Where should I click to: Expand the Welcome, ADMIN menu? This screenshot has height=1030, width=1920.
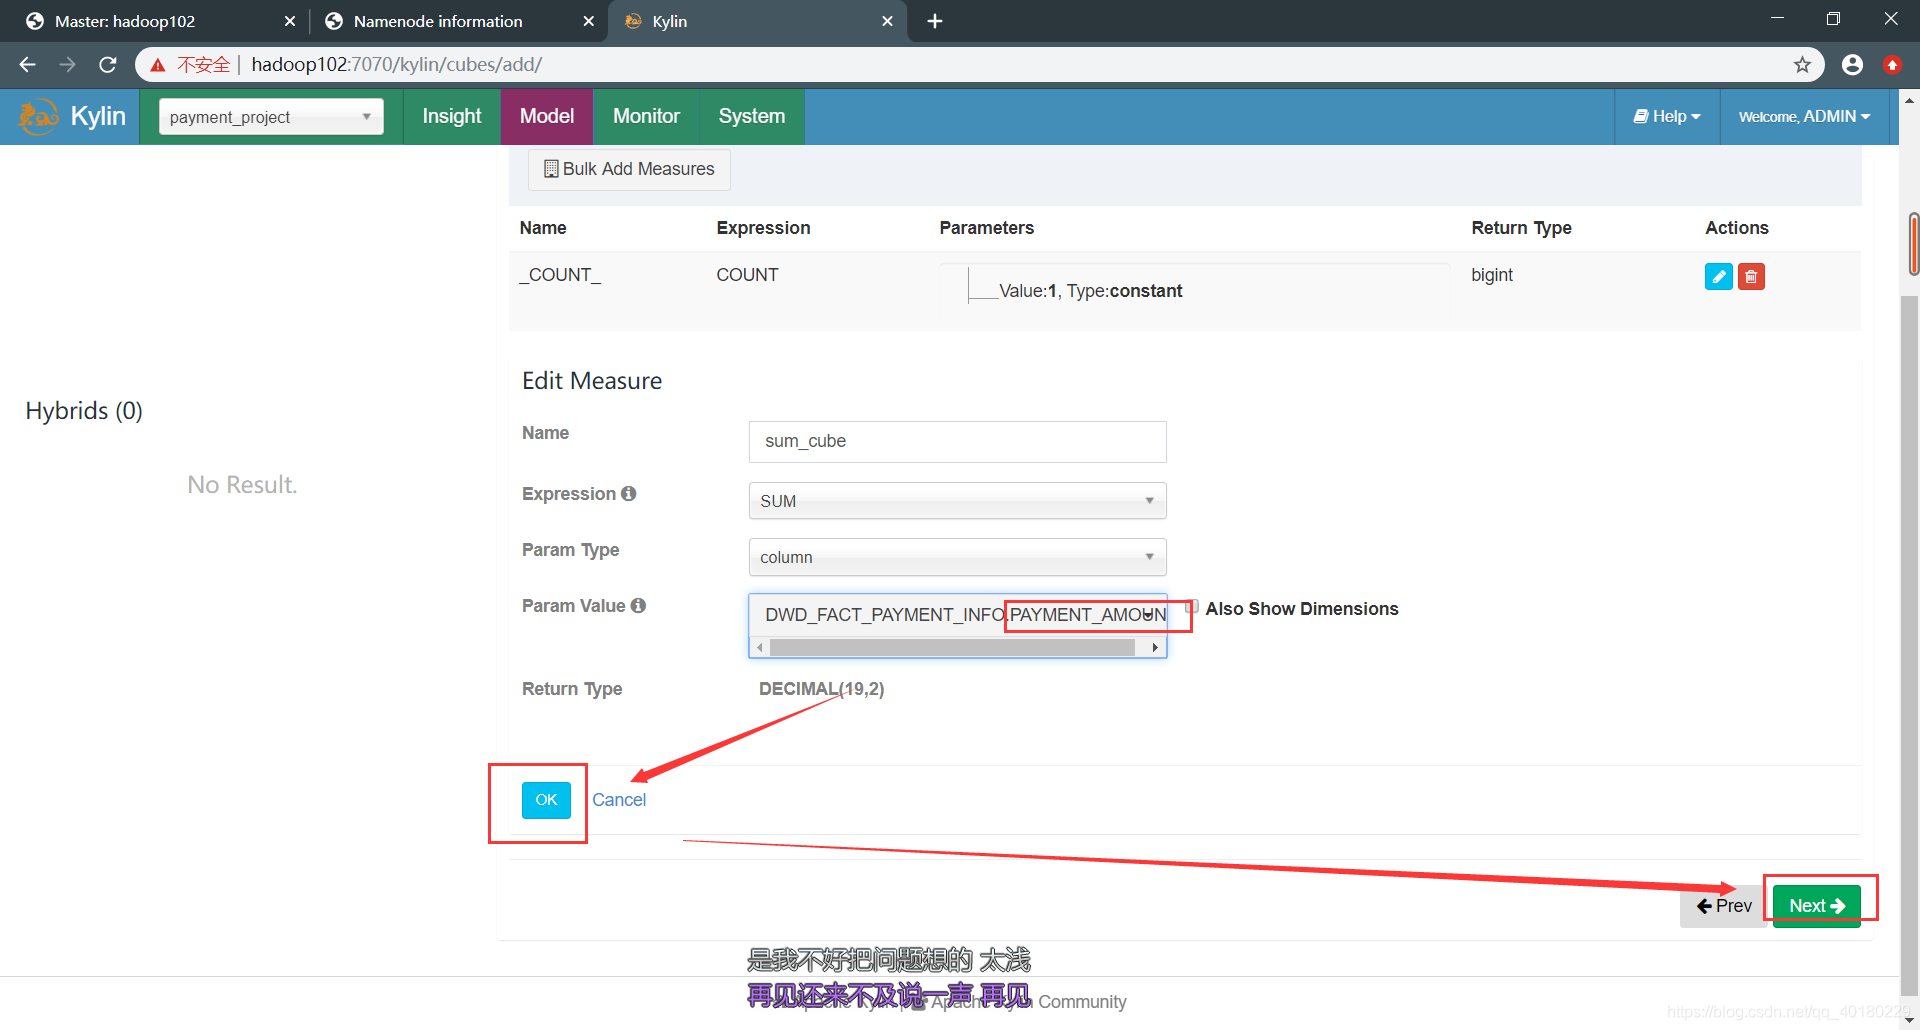pyautogui.click(x=1804, y=117)
